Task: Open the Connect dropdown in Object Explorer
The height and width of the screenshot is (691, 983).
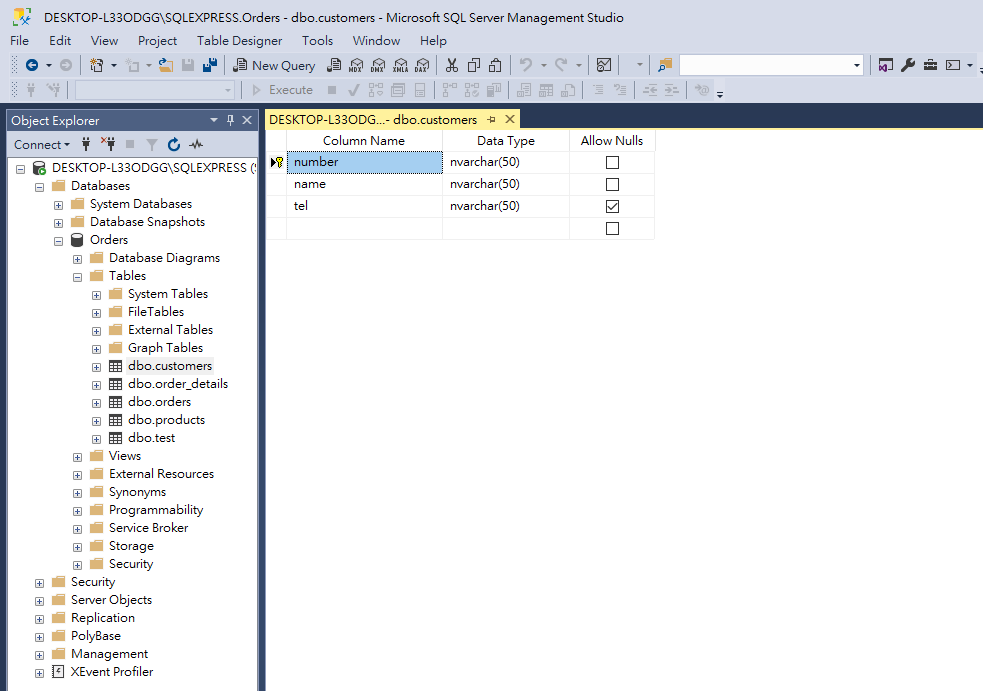Action: click(42, 144)
